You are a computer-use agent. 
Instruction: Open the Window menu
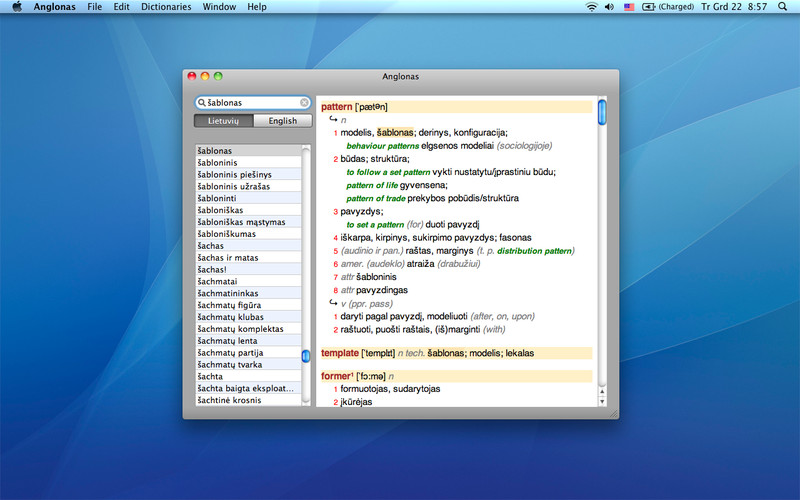coord(219,7)
